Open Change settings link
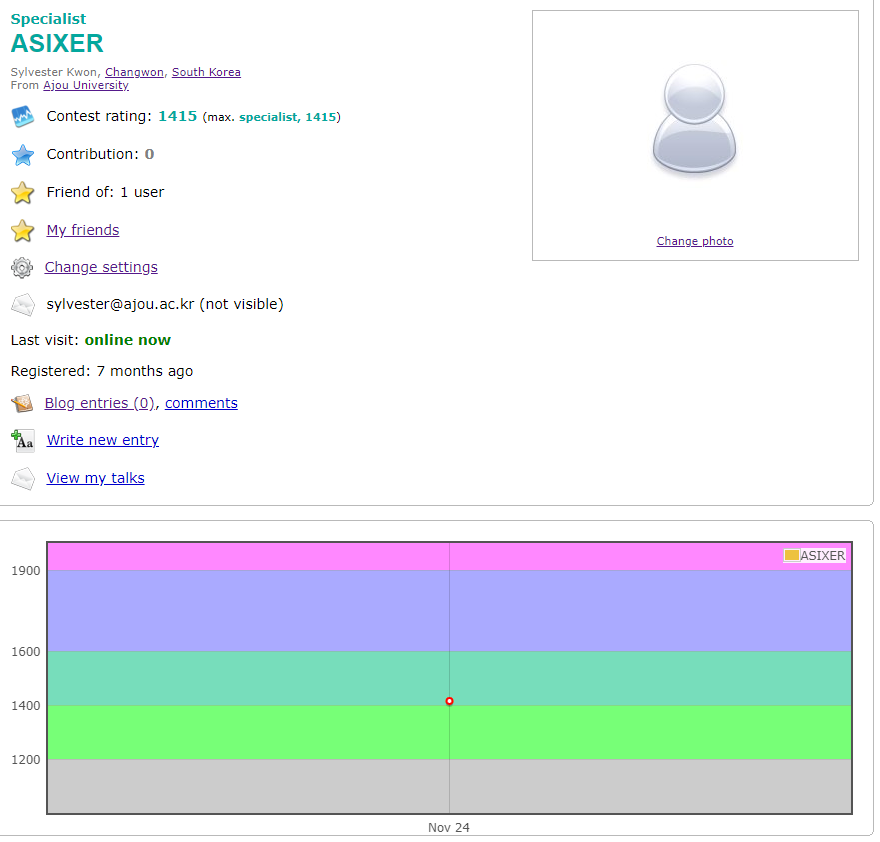 101,267
